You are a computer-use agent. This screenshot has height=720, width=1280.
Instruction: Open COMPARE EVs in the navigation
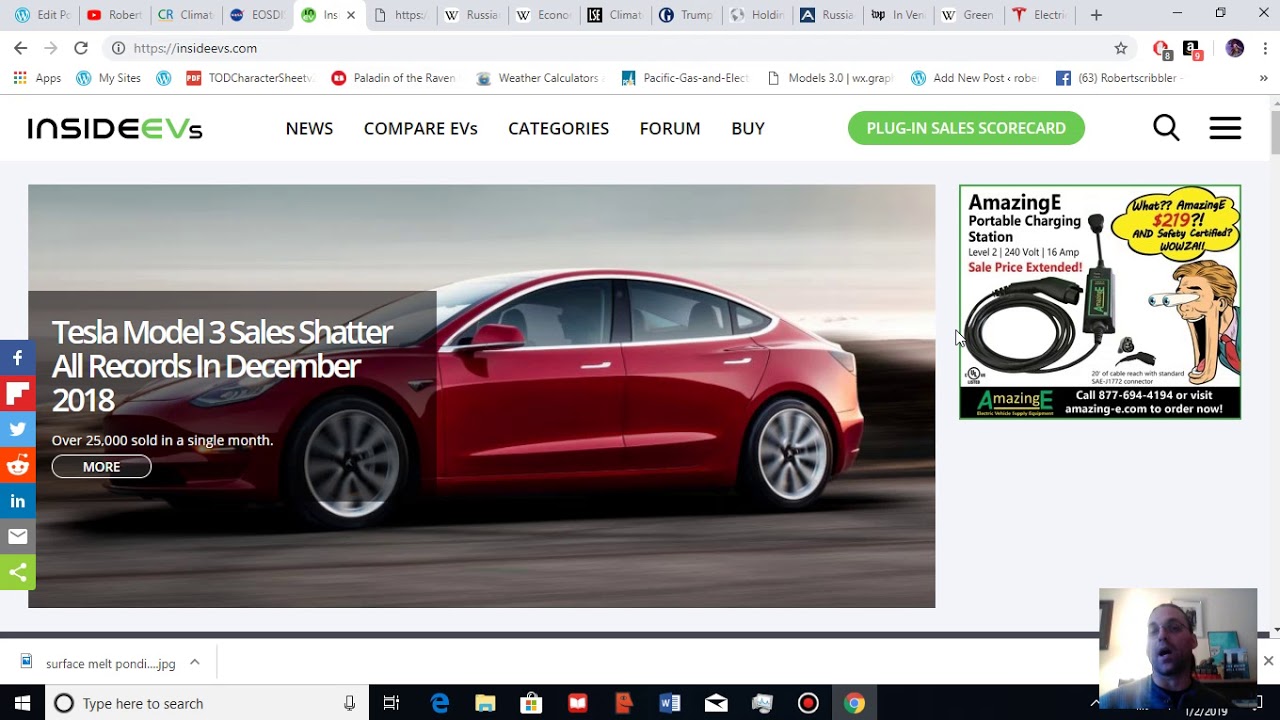[421, 128]
